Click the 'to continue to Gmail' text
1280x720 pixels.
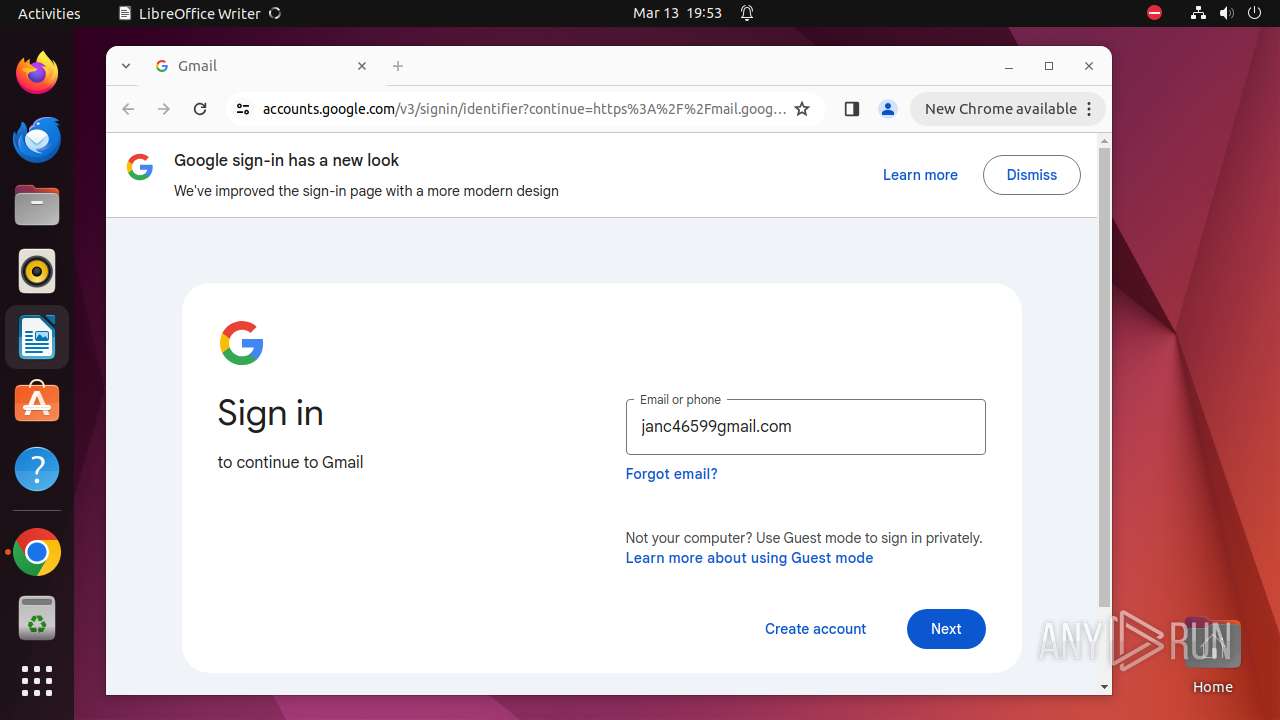(x=290, y=462)
